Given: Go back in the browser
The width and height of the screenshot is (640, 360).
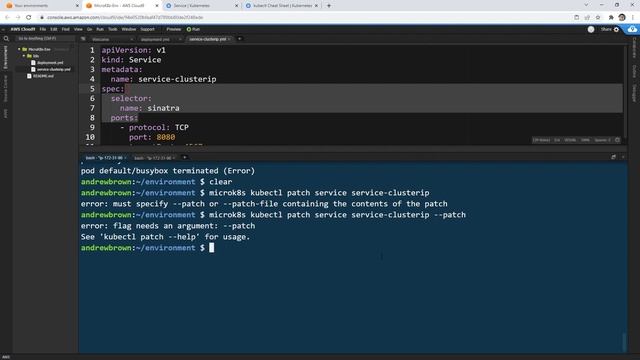Looking at the screenshot, I should point(7,17).
